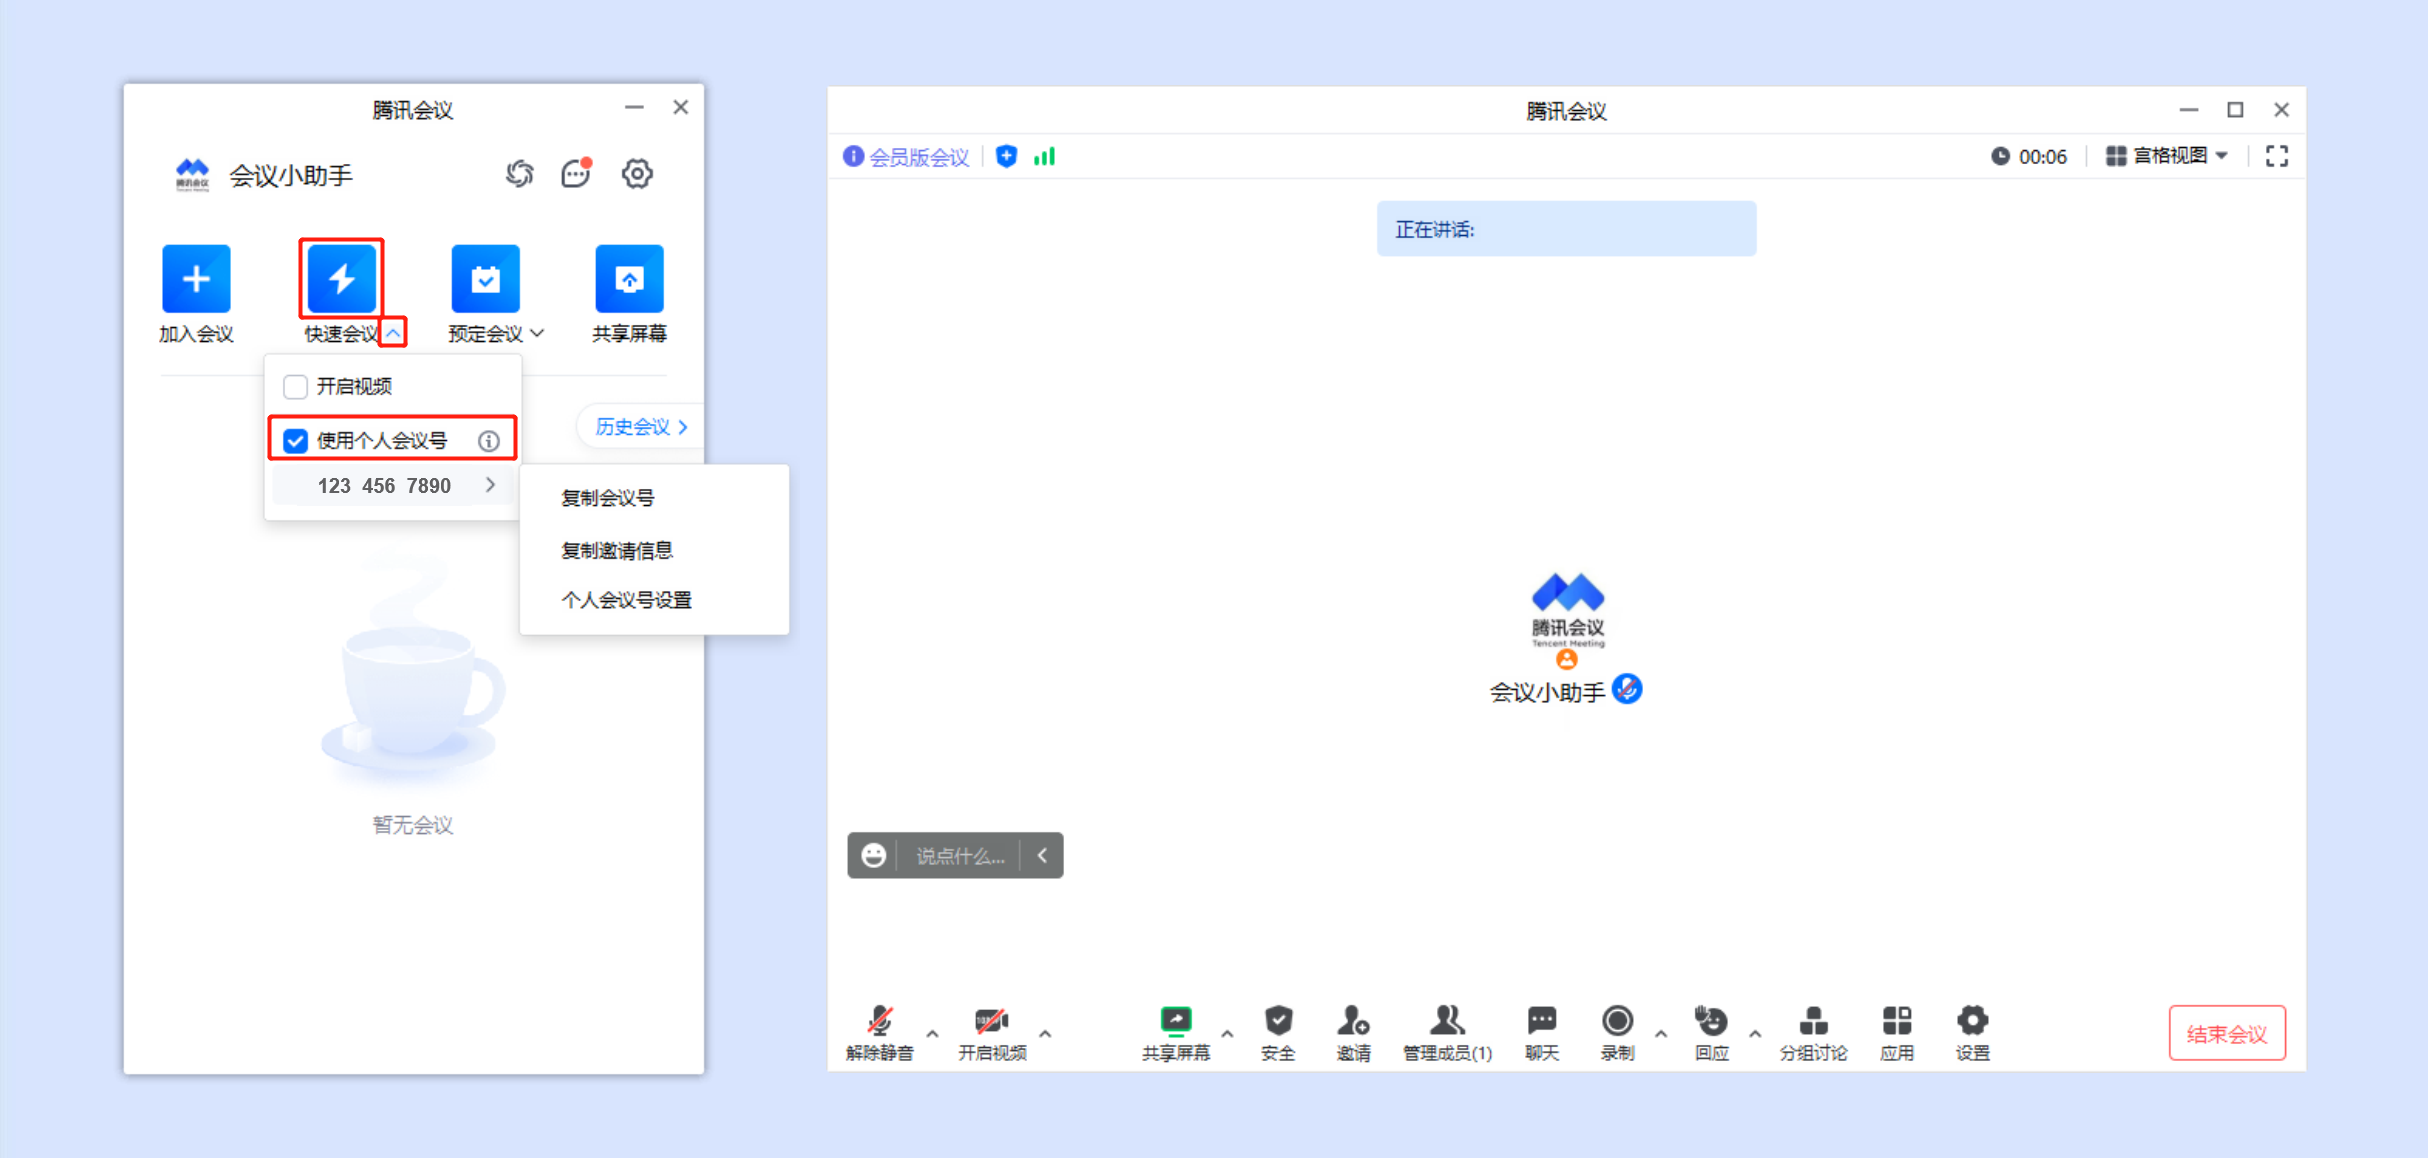Click the 录制 record icon

(x=1617, y=1020)
